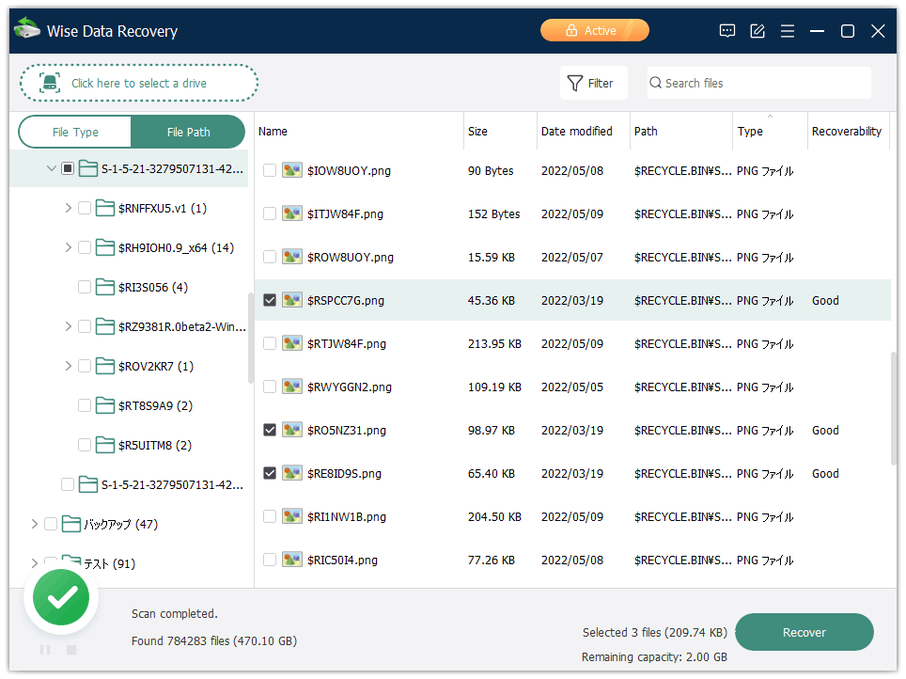This screenshot has height=679, width=906.
Task: Click the Wise Data Recovery app logo
Action: tap(27, 29)
